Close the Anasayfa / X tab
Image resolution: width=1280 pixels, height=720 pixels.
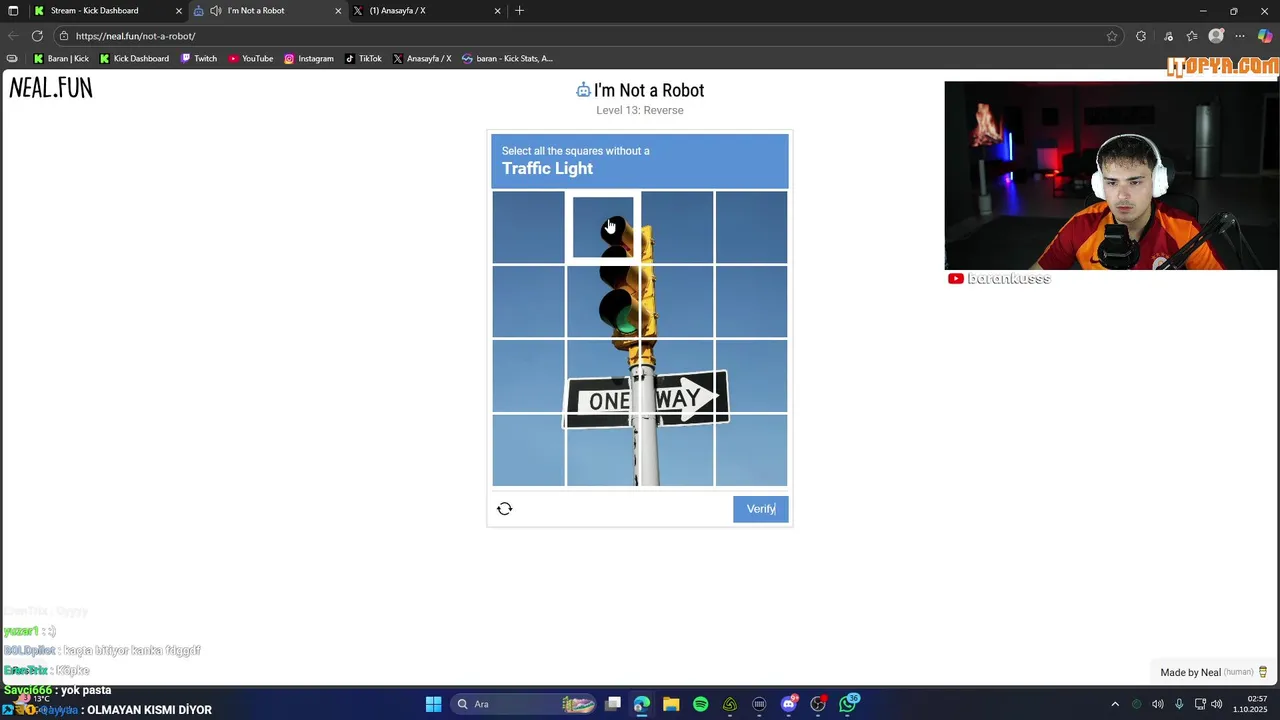point(497,10)
